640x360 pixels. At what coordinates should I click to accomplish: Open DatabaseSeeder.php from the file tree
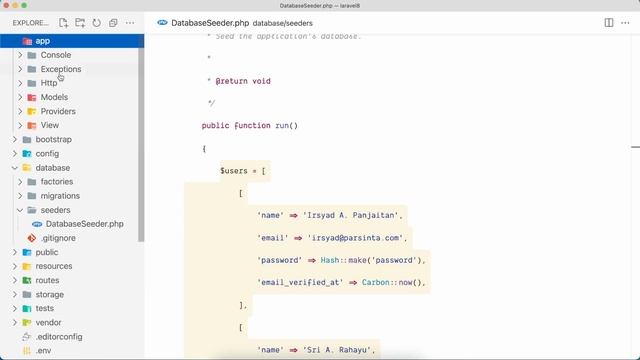click(x=84, y=224)
